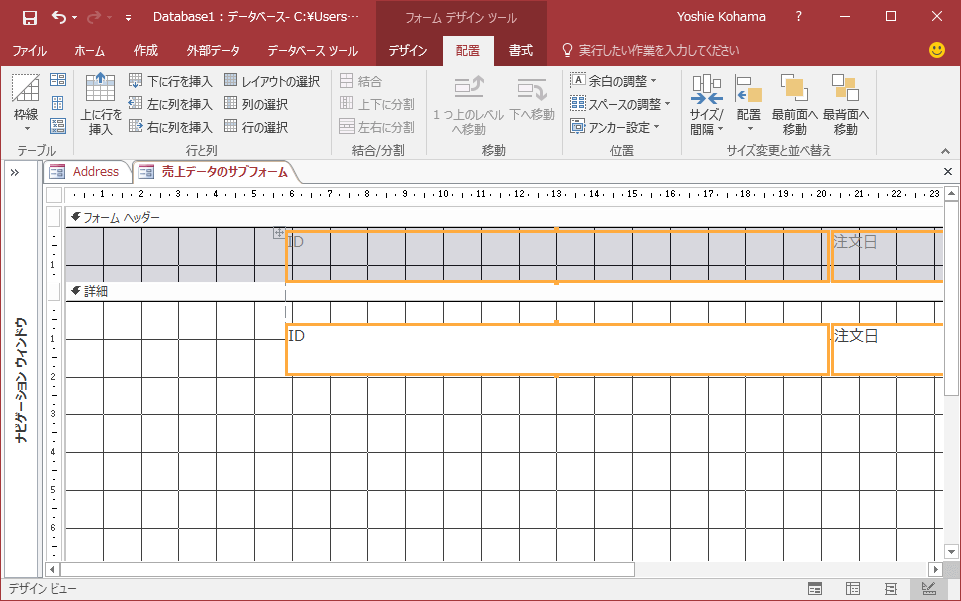Select the 注文日 text box in detail

(x=887, y=349)
